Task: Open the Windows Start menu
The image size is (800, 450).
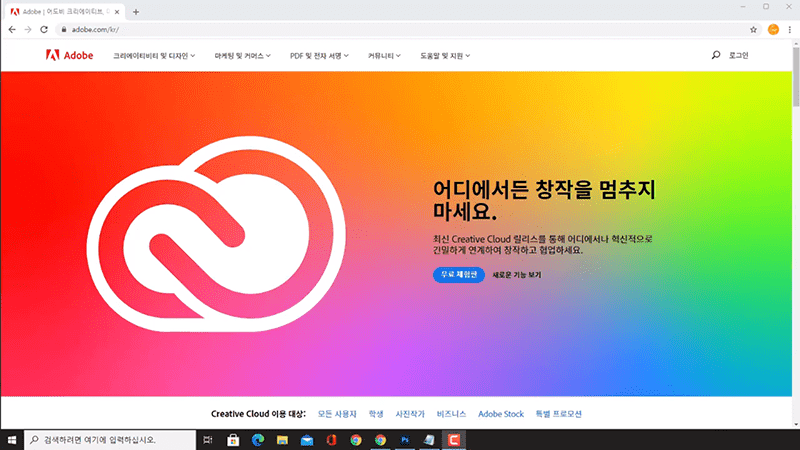Action: click(12, 440)
